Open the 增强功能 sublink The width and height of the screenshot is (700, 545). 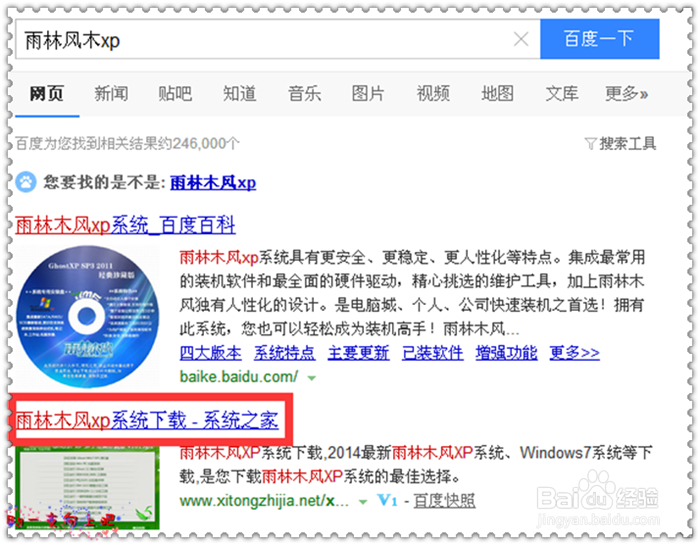click(506, 353)
